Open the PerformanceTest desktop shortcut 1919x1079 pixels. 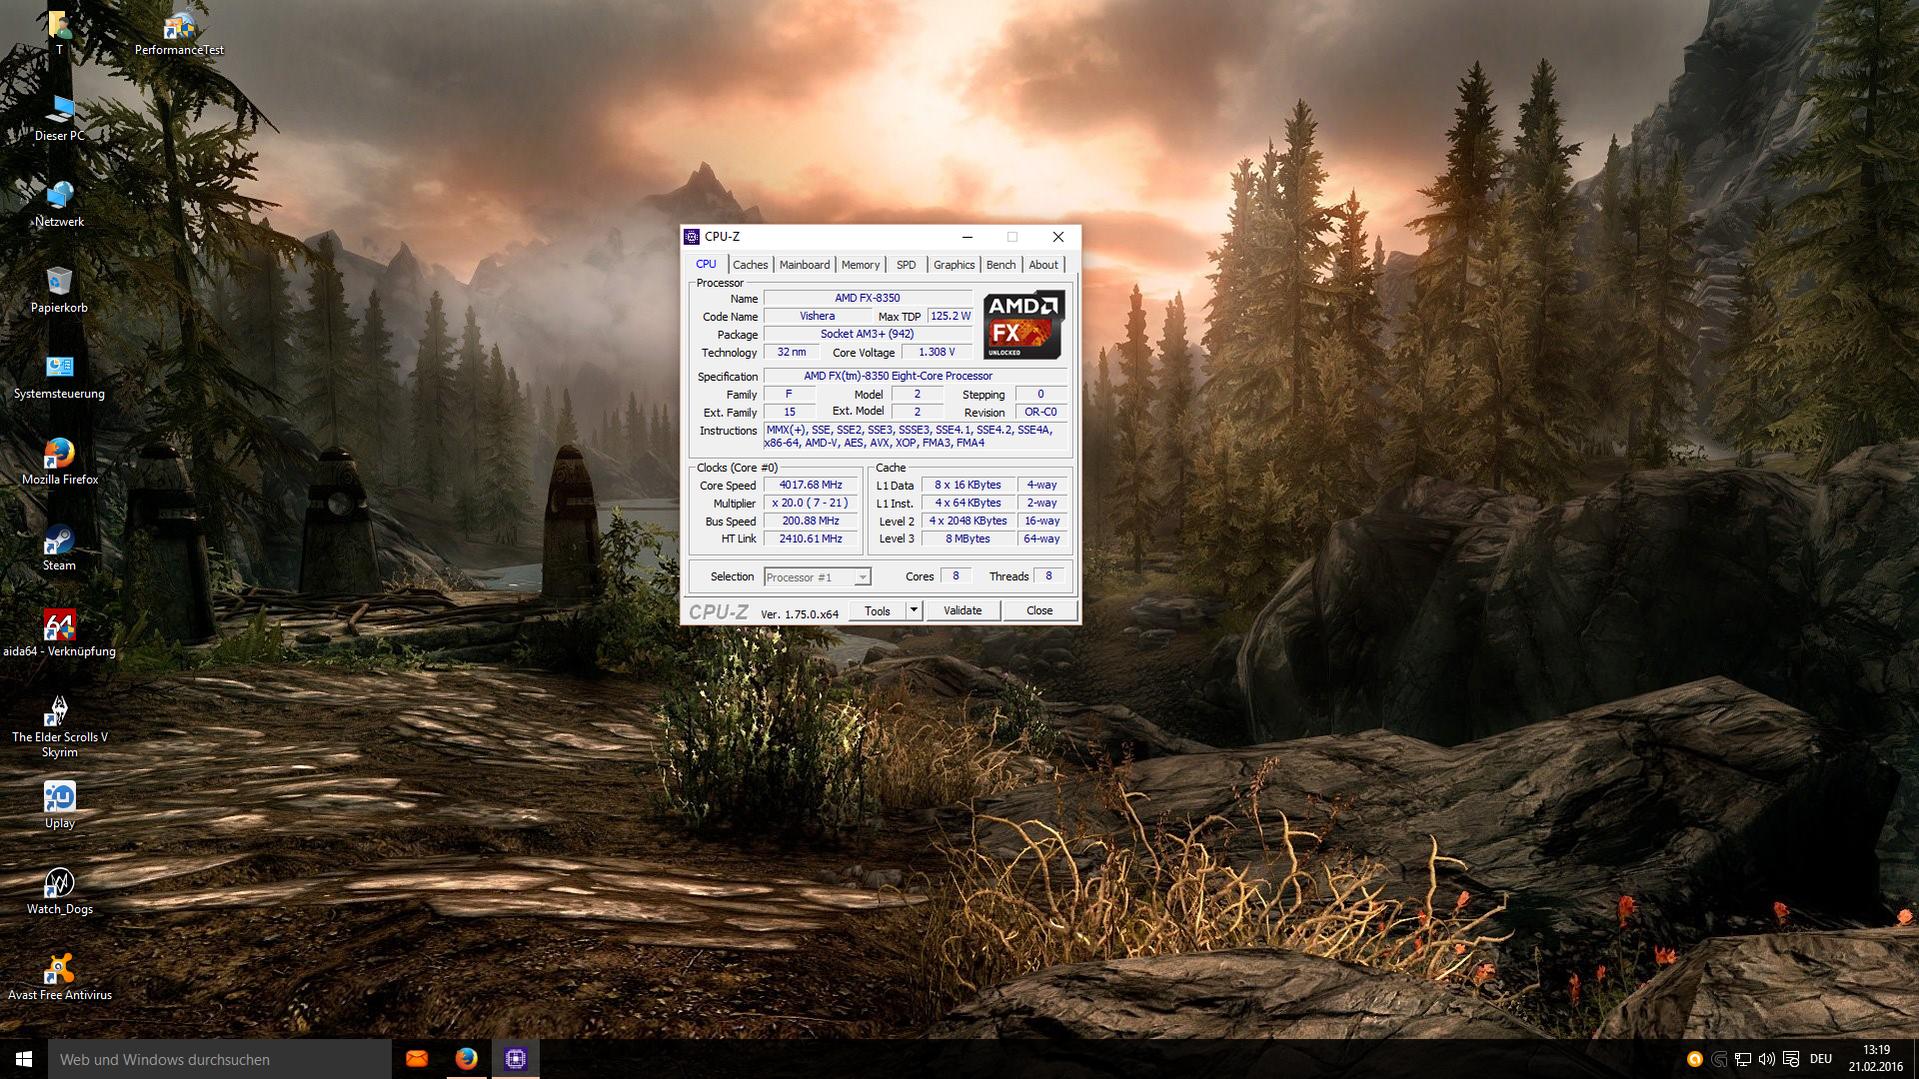coord(179,33)
